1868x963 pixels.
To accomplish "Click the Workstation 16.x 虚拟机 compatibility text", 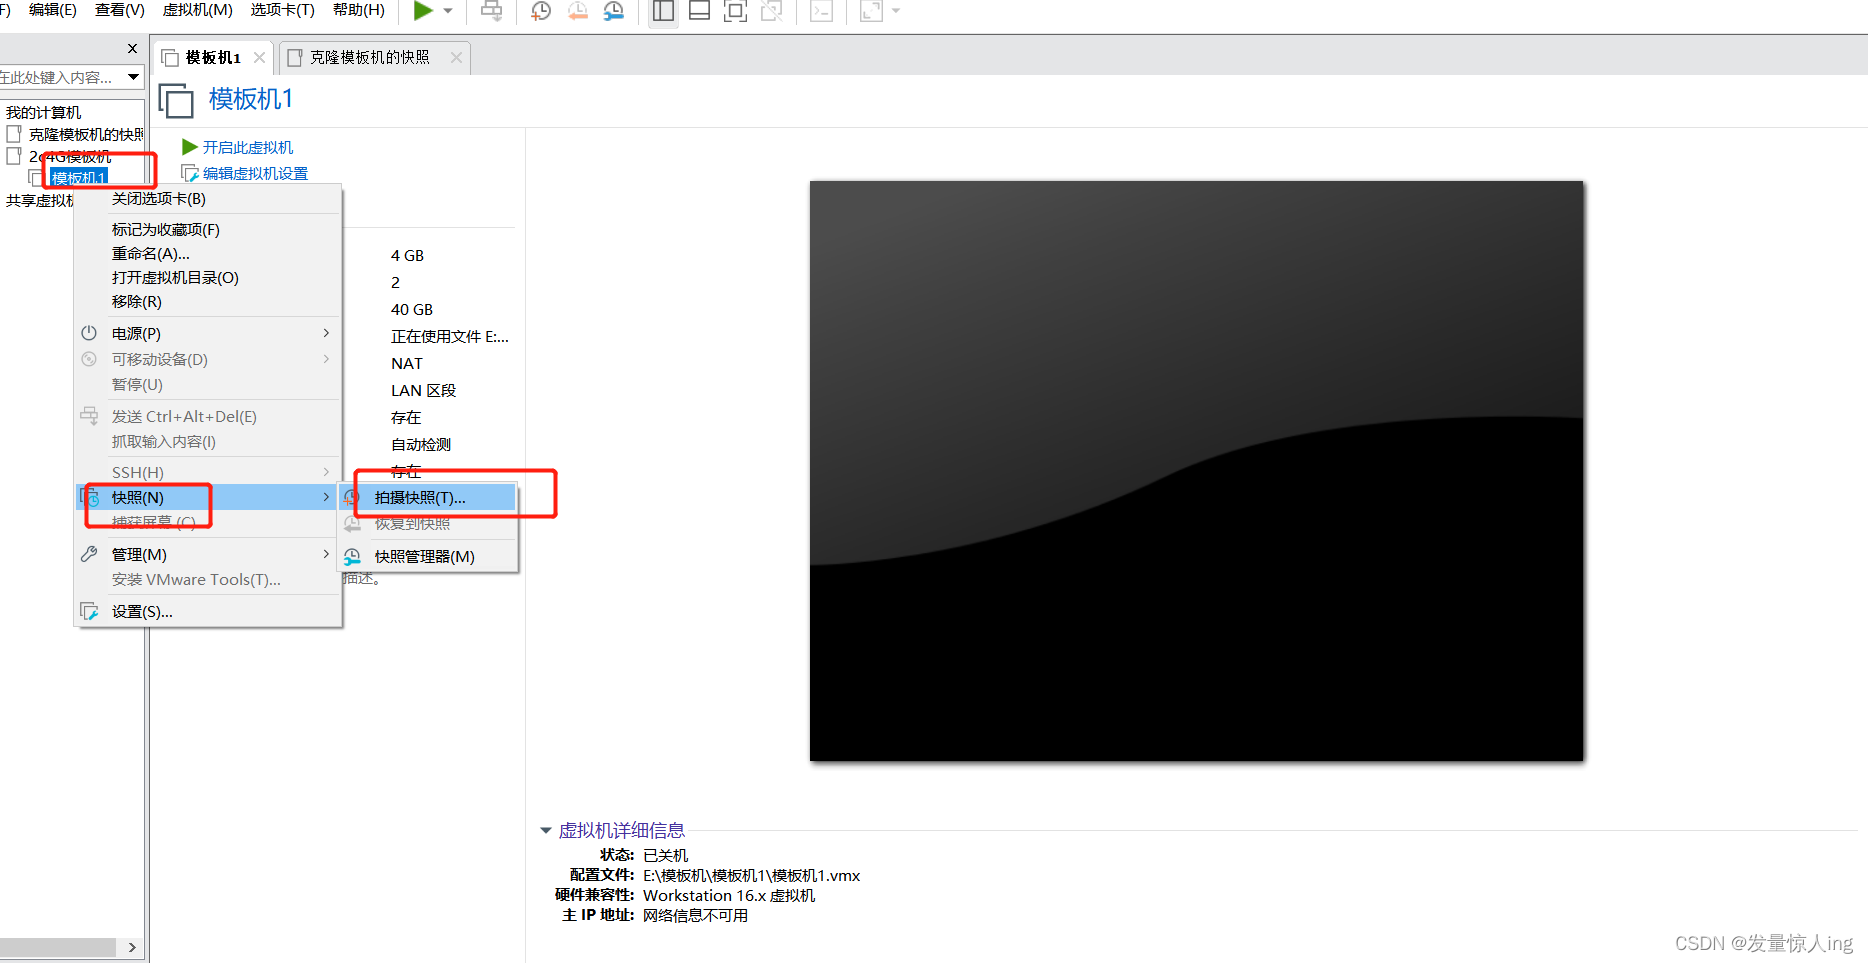I will (729, 895).
